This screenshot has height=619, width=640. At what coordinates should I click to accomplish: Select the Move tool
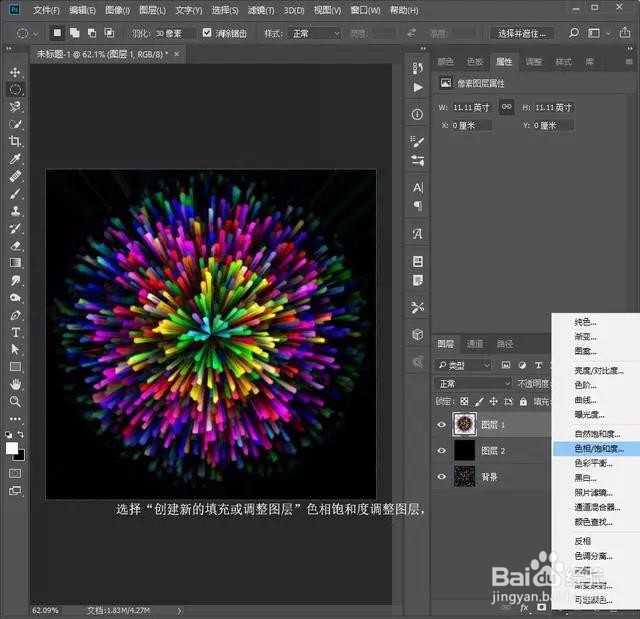(15, 72)
